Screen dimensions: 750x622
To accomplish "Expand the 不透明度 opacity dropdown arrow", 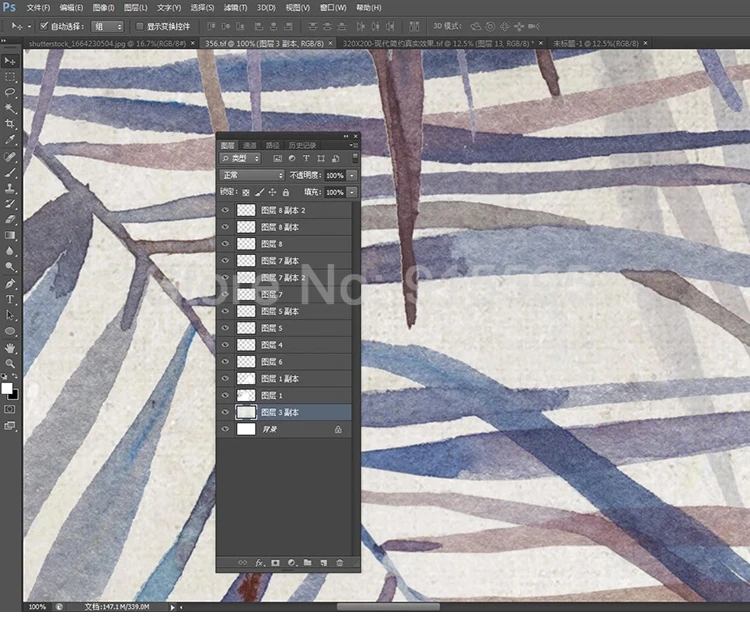I will pyautogui.click(x=352, y=175).
